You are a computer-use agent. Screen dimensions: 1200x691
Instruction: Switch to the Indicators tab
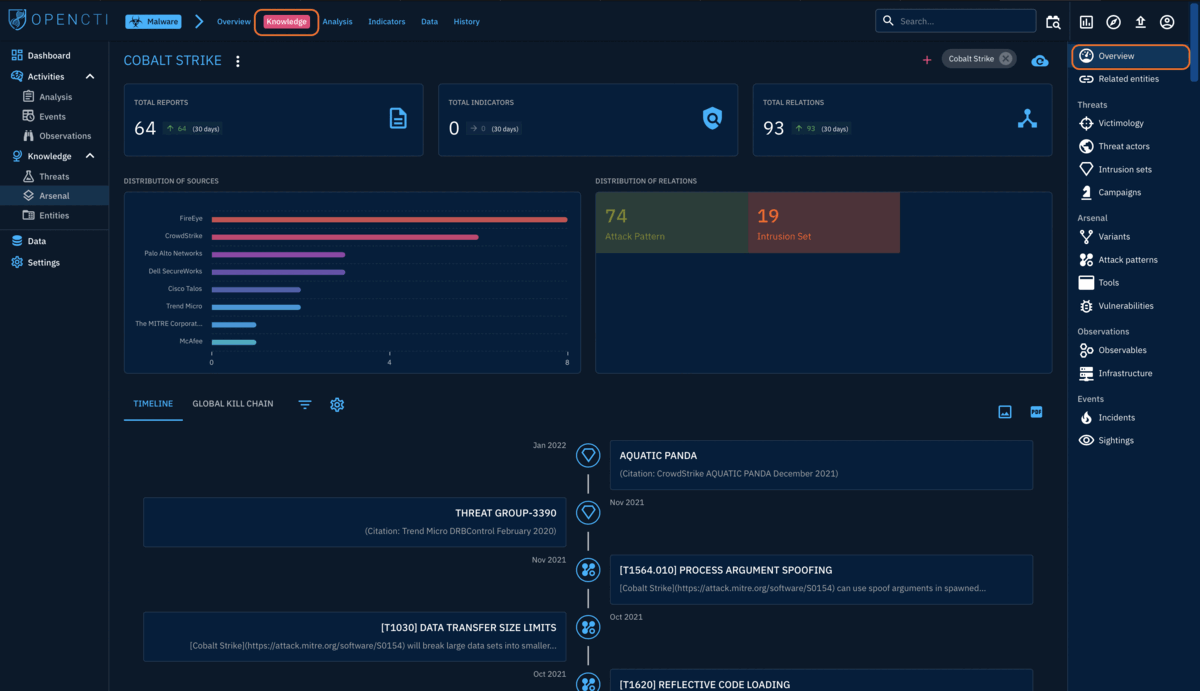(387, 21)
